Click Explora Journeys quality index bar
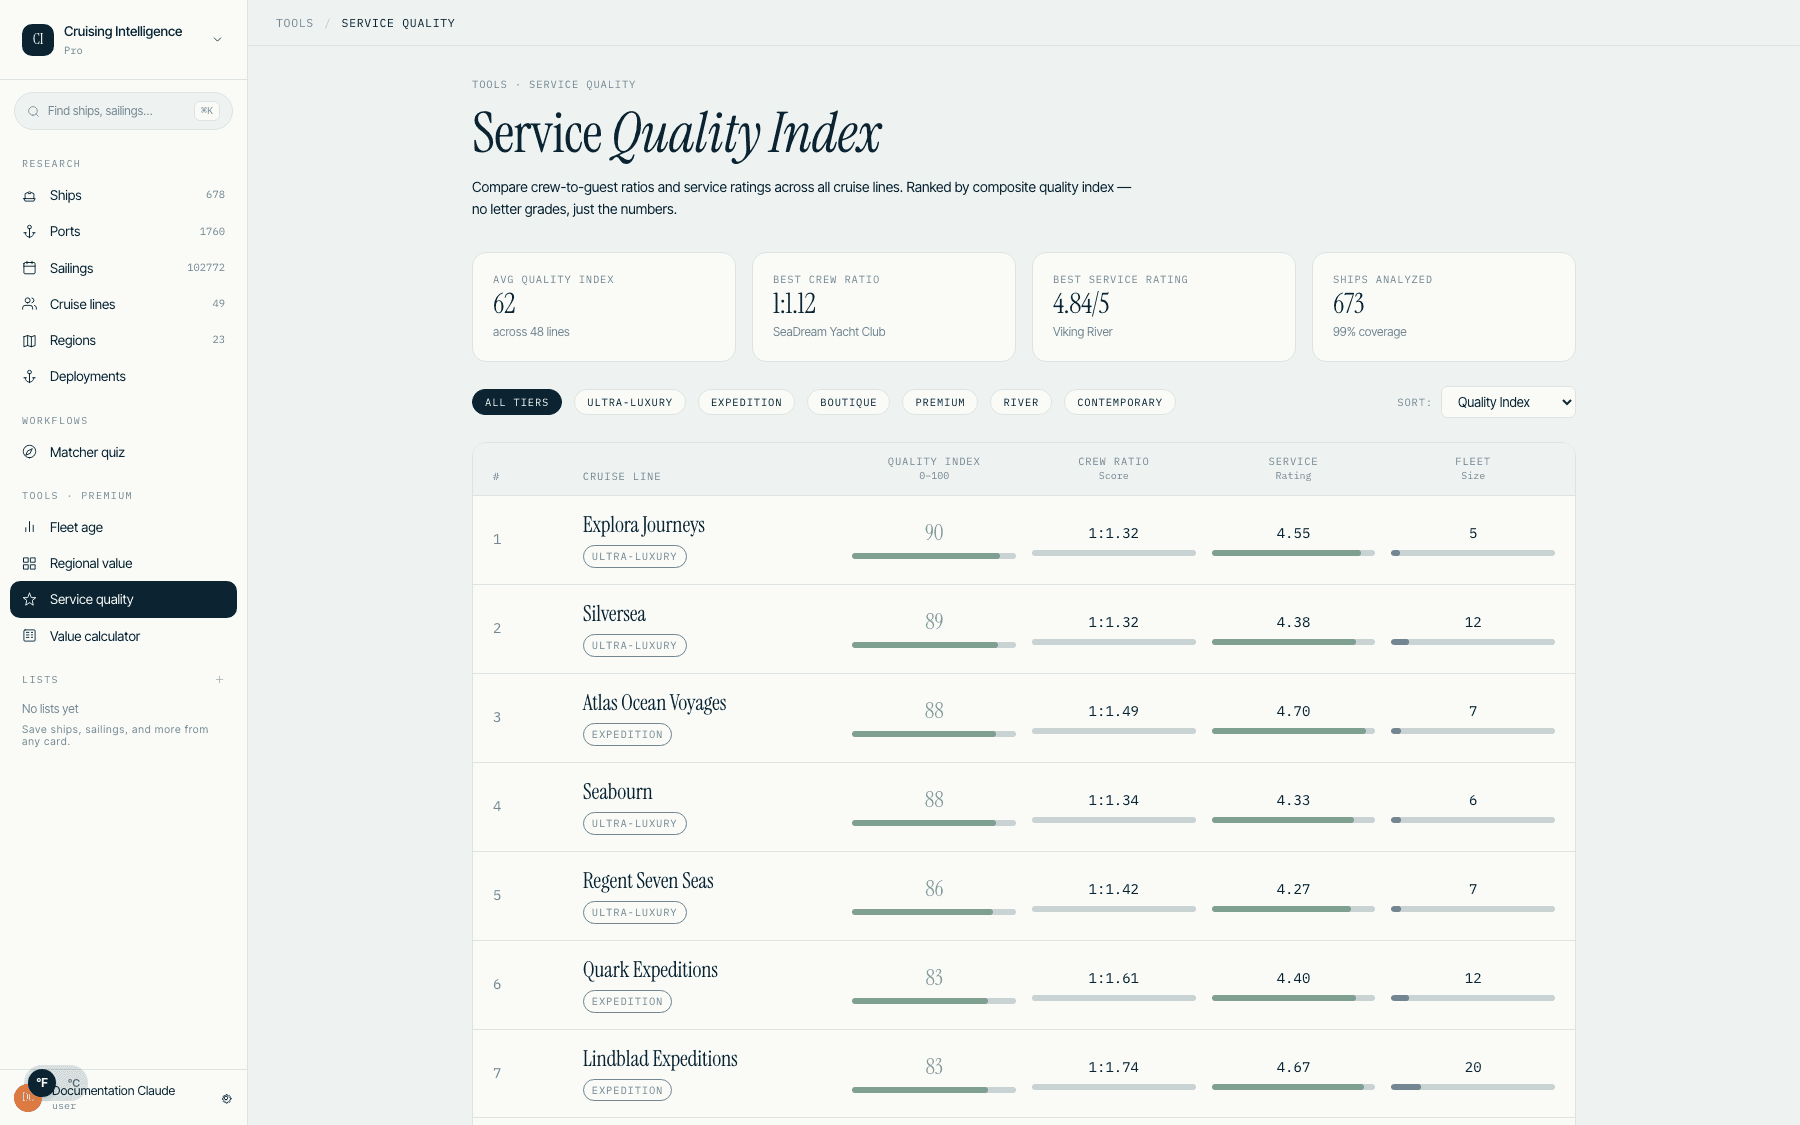Viewport: 1800px width, 1125px height. [934, 556]
